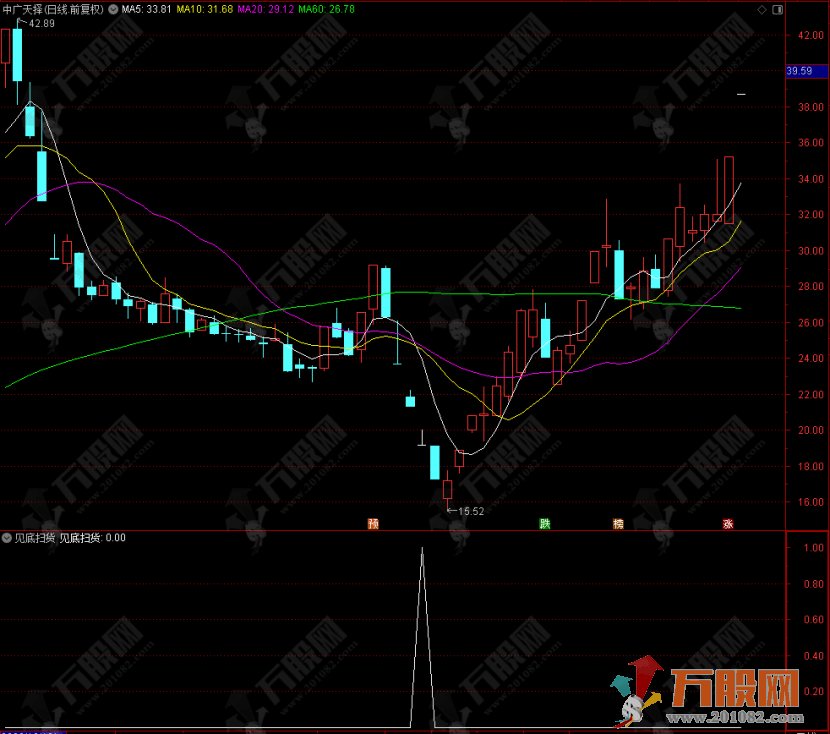
Task: Click the magenta MA20: 29.12 label
Action: [266, 9]
